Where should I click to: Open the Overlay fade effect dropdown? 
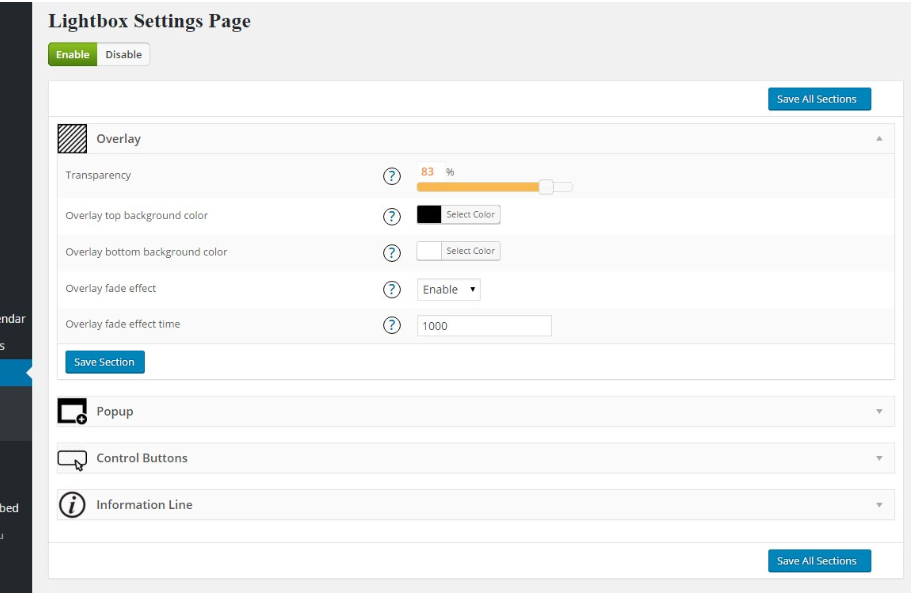click(449, 289)
